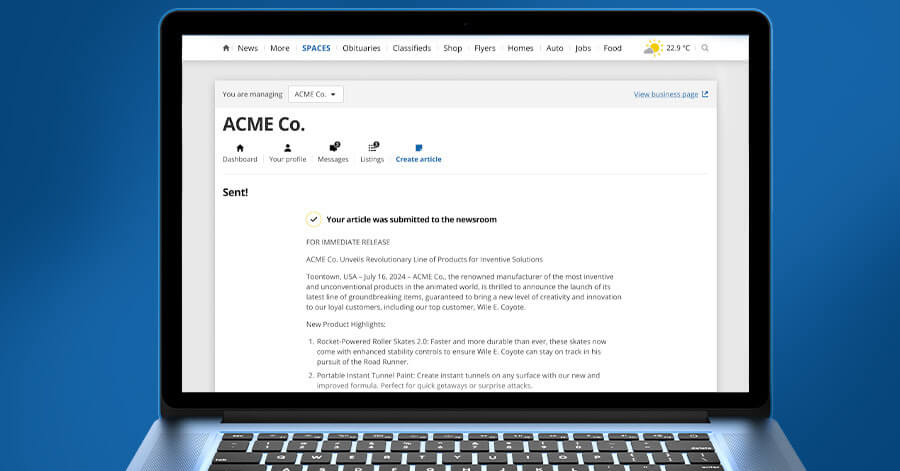Viewport: 900px width, 471px height.
Task: Click the Portable Instant Tunnel Paint item
Action: tap(458, 380)
